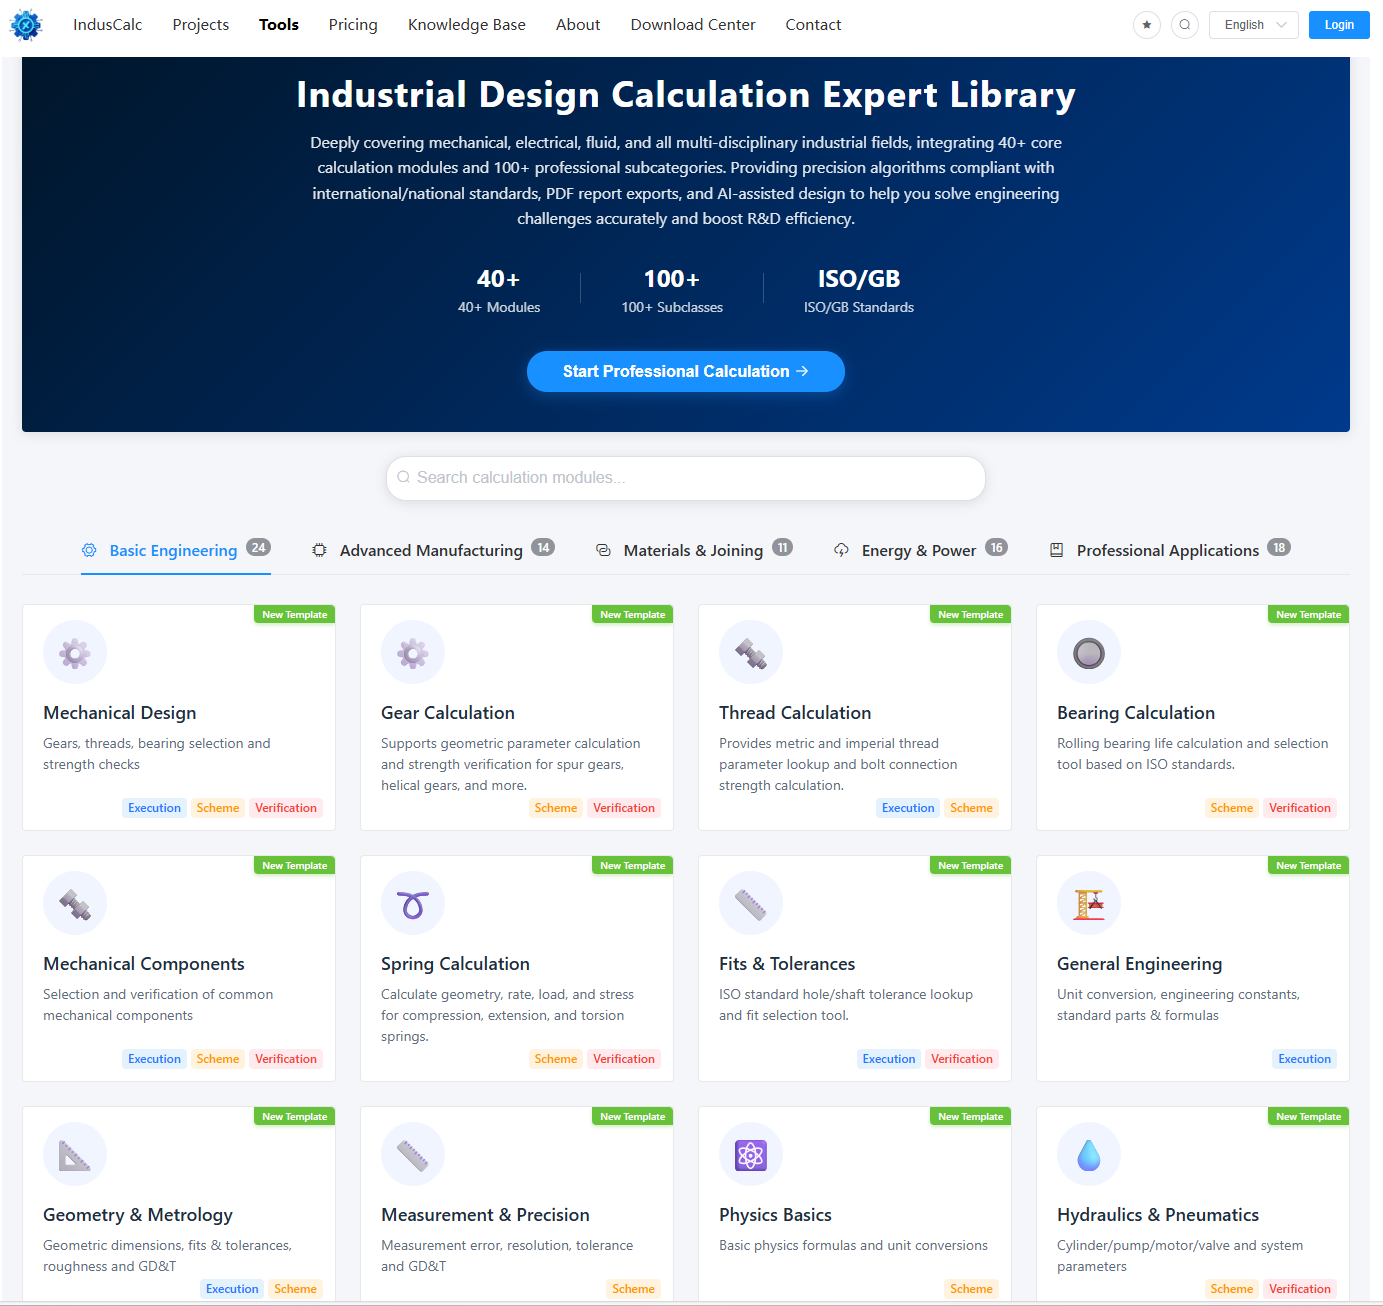1383x1306 pixels.
Task: Select the Fits & Tolerances ruler icon
Action: (750, 902)
